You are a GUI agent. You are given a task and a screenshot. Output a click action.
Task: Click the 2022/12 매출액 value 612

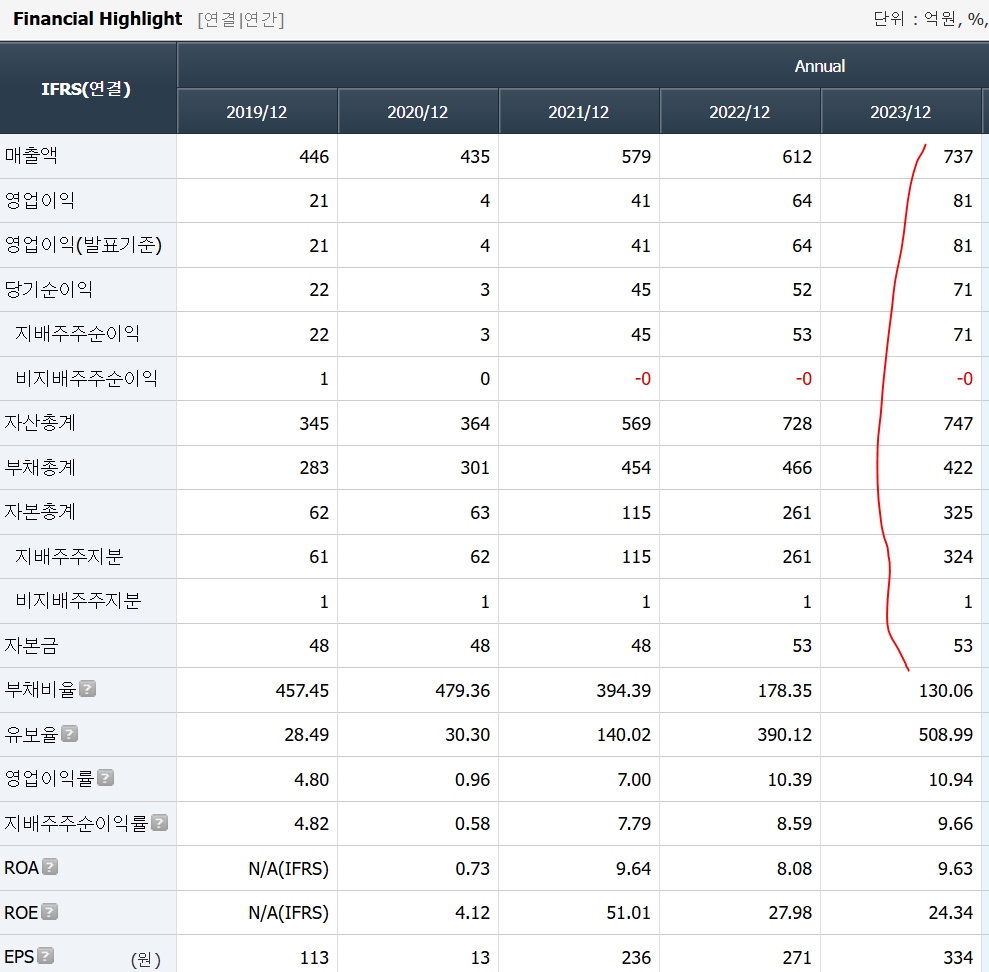point(797,156)
